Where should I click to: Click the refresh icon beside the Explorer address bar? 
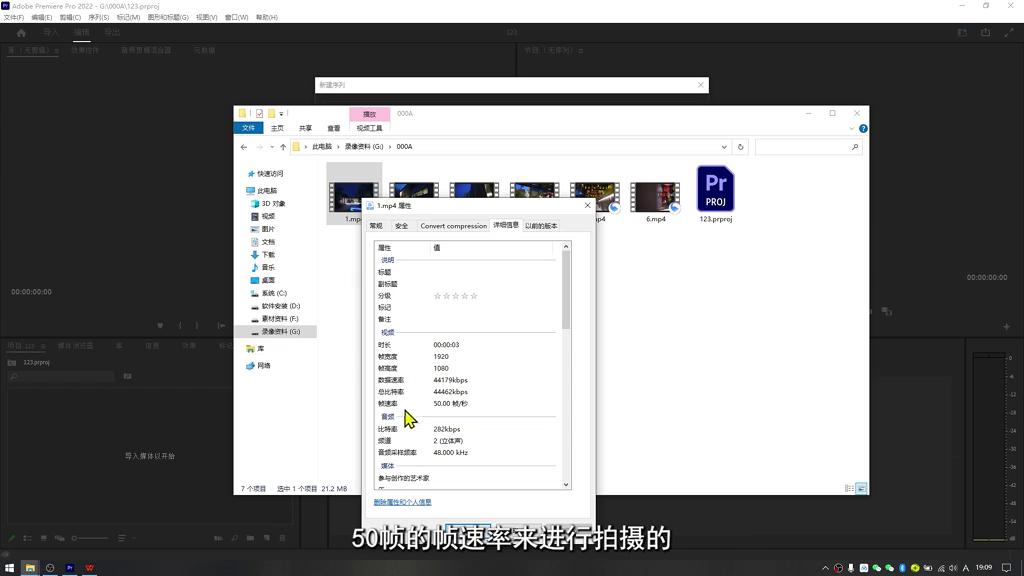(x=740, y=146)
